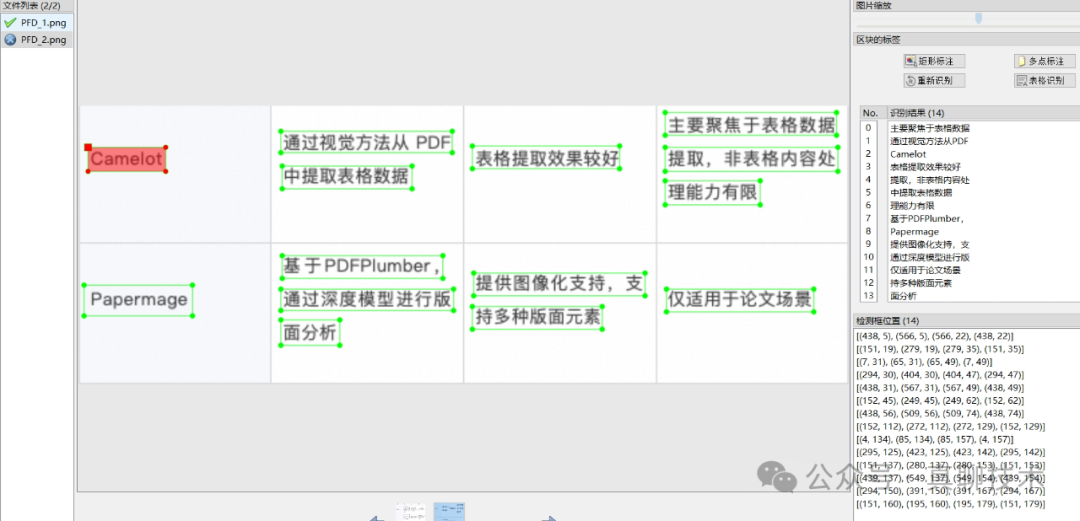Select the 表格提取效果较好 box on canvas
1080x521 pixels.
(546, 158)
